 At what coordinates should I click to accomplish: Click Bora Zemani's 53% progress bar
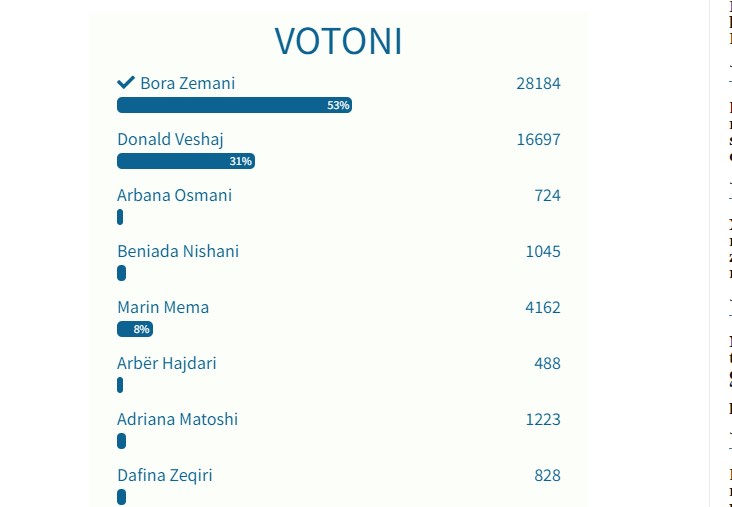coord(234,105)
